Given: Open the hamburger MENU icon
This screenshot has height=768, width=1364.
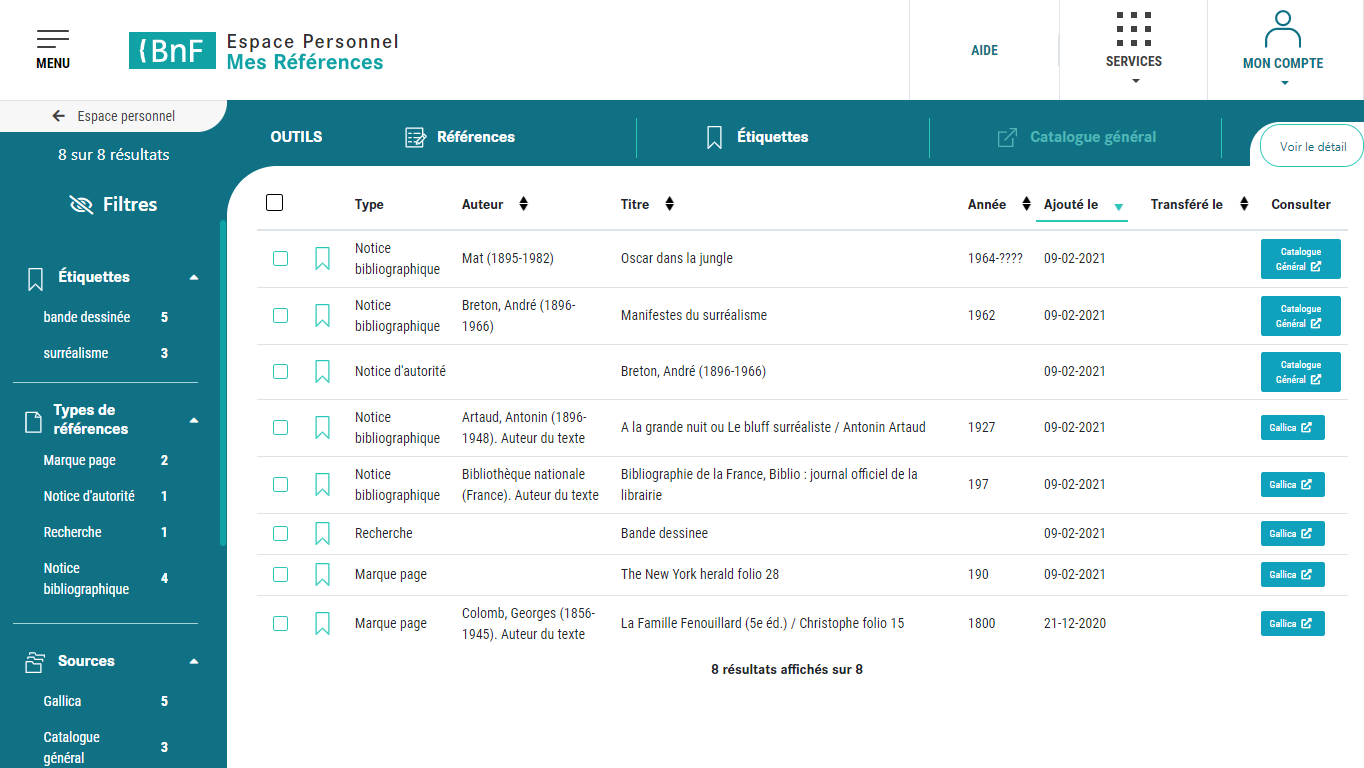Looking at the screenshot, I should coord(53,39).
